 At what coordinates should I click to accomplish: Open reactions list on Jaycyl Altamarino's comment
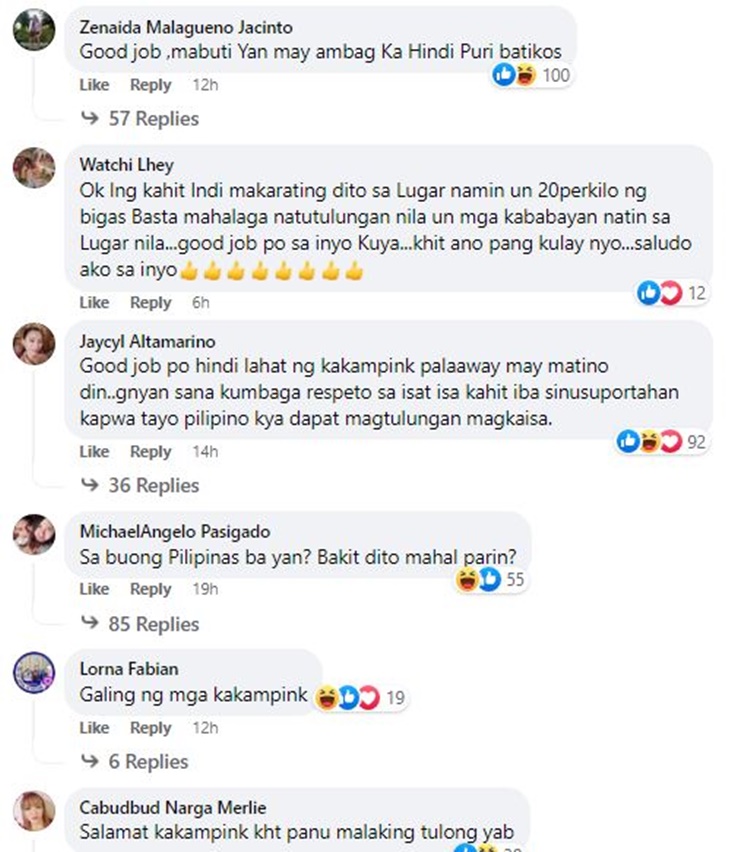coord(661,441)
